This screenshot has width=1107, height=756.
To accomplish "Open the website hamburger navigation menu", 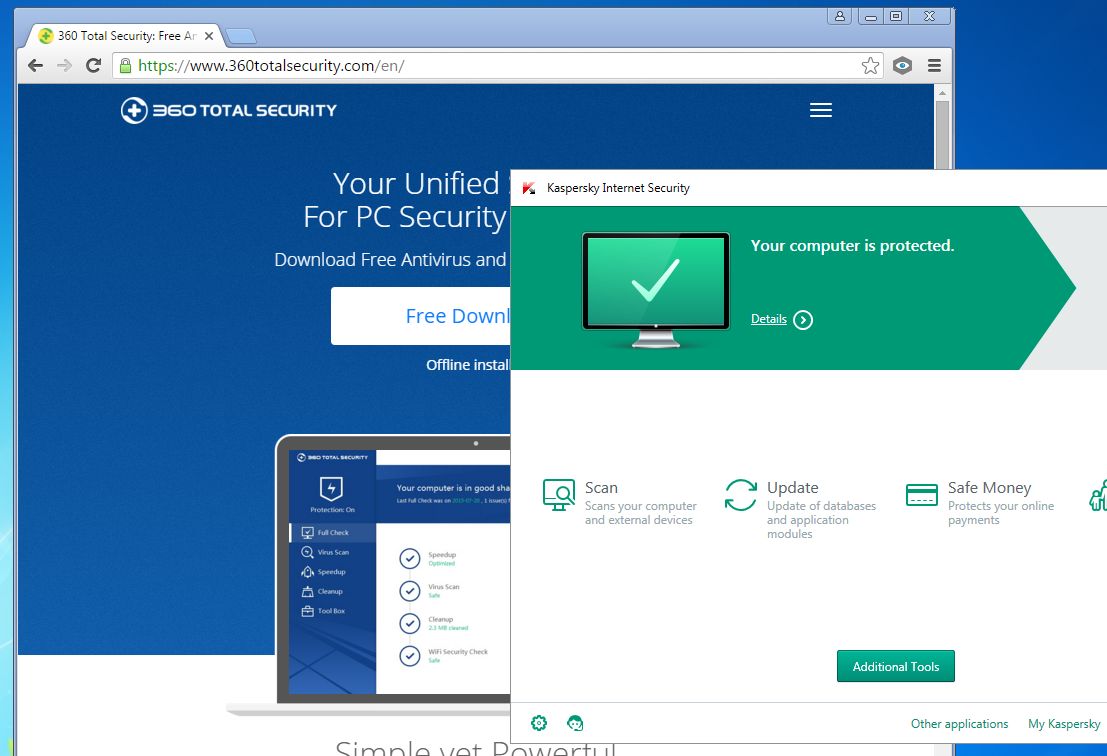I will [x=820, y=110].
